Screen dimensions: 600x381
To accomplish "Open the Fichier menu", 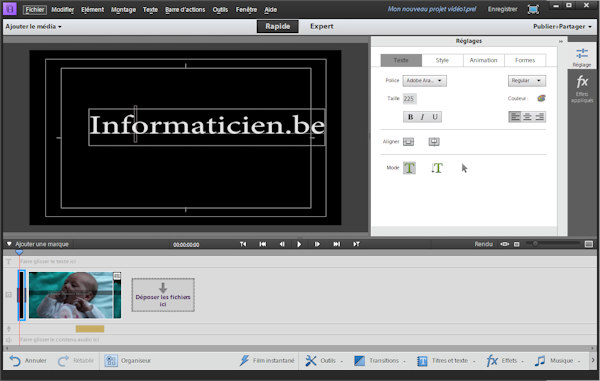I will [35, 10].
